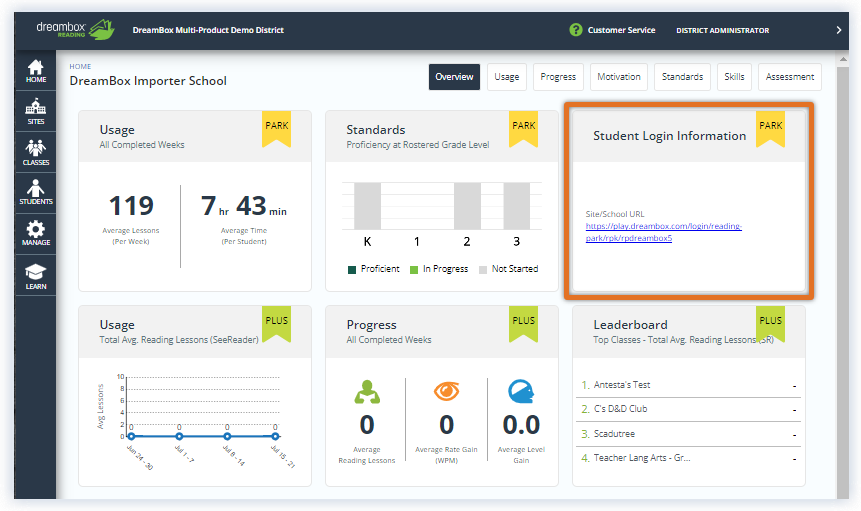The width and height of the screenshot is (861, 511).
Task: Switch to the Progress tab
Action: coord(558,77)
